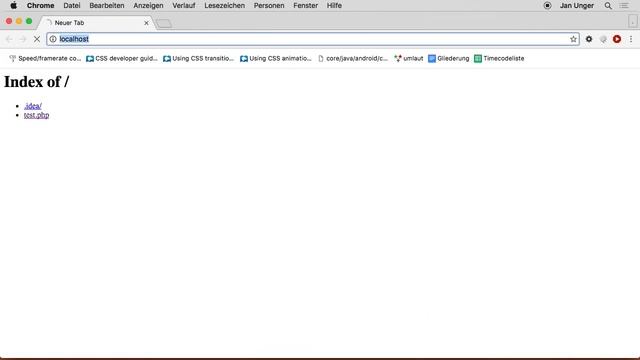The image size is (640, 360).
Task: Click the Index of / heading
Action: click(x=36, y=82)
